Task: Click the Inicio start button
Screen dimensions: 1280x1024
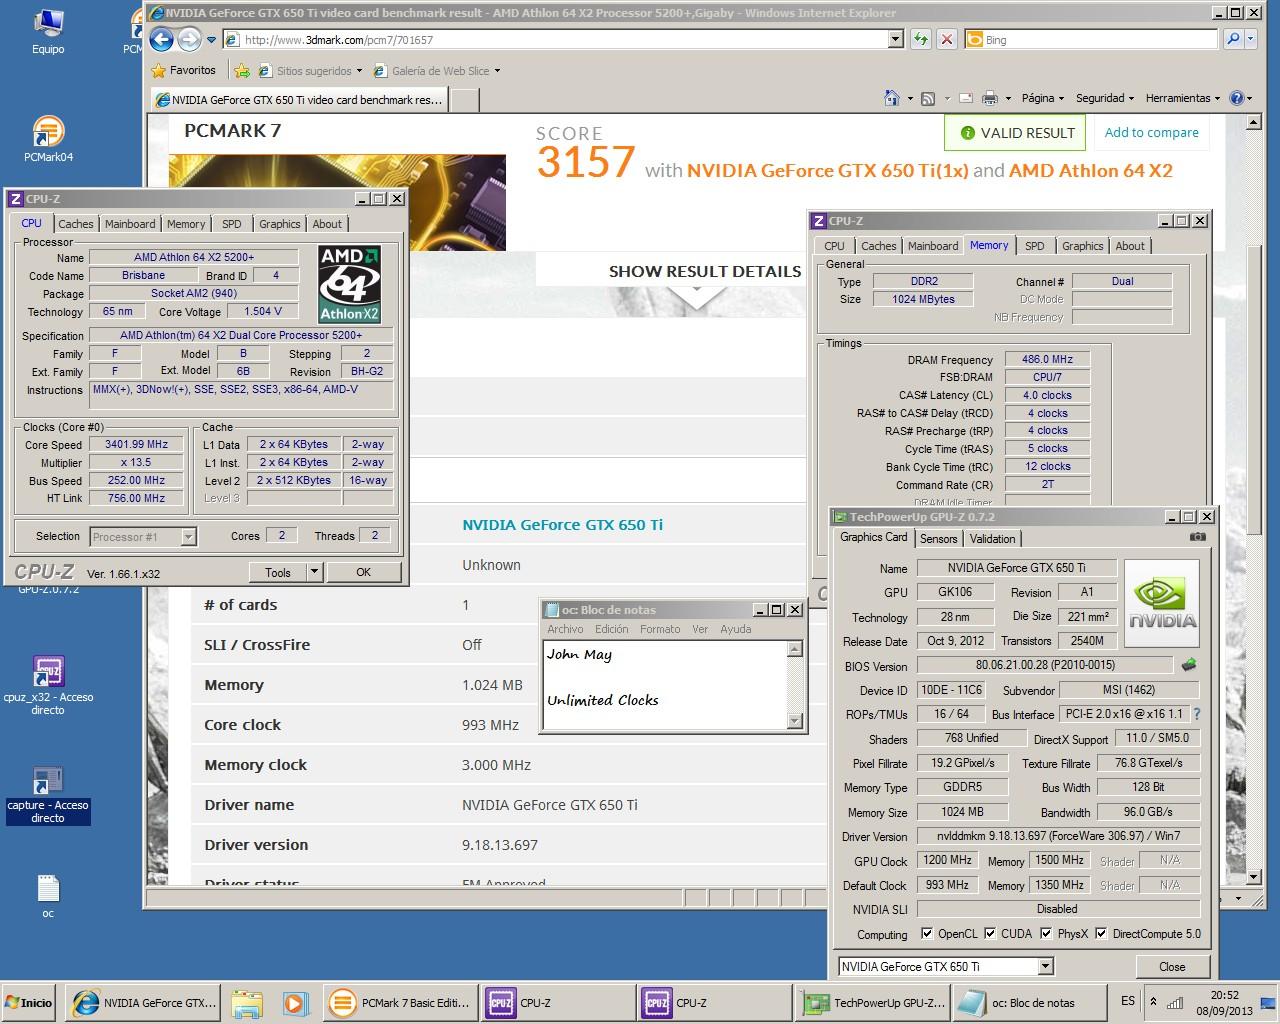Action: [29, 1003]
